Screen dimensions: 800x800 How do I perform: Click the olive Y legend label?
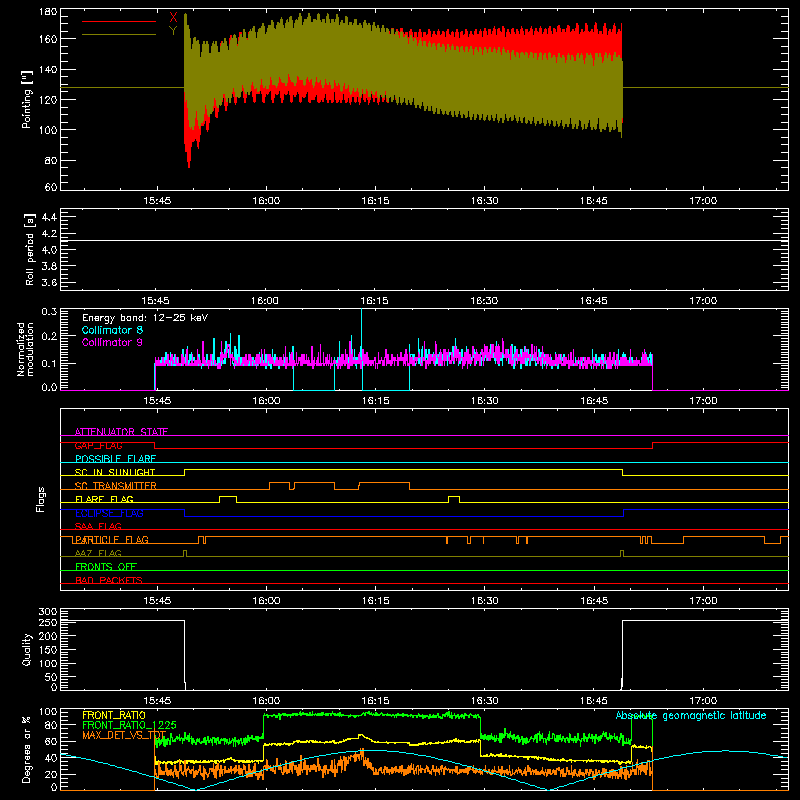173,31
